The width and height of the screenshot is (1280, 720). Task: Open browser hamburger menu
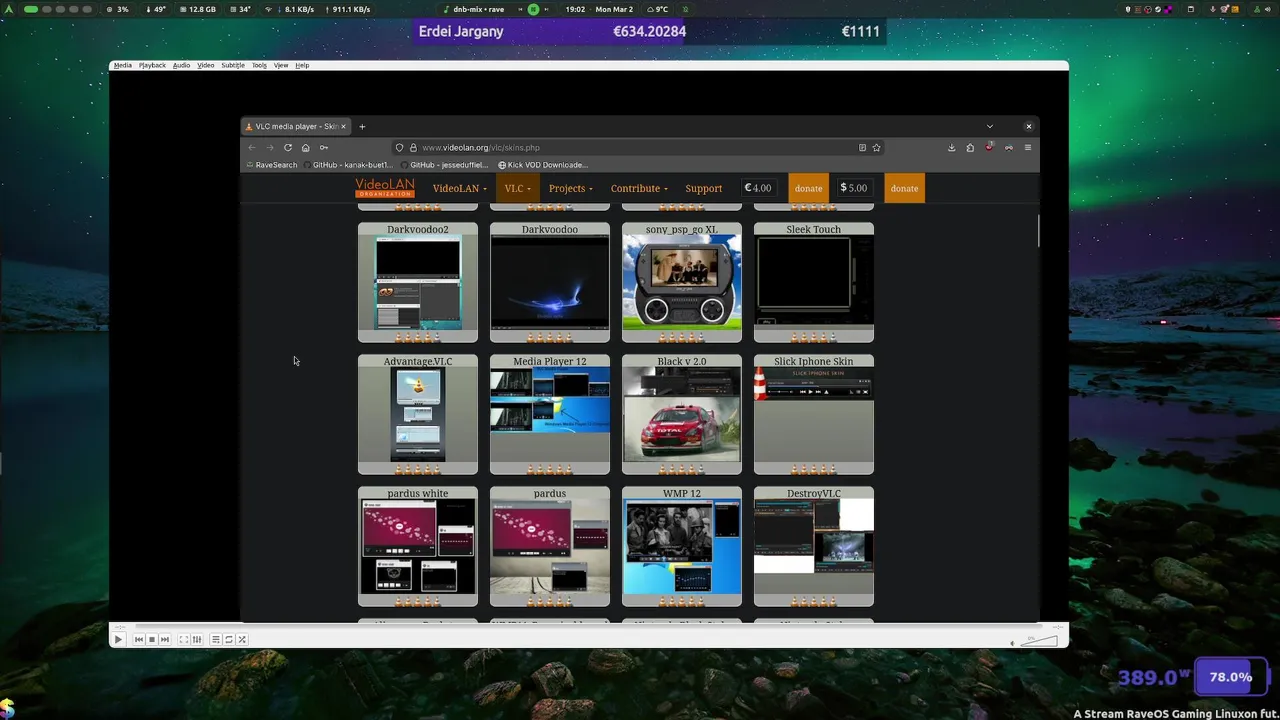(1027, 147)
